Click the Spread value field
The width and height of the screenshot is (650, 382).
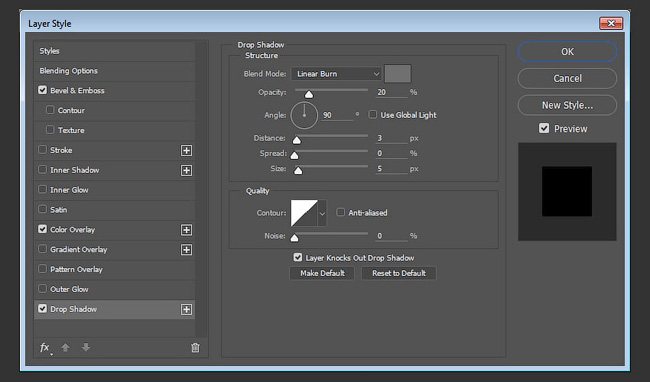(392, 153)
